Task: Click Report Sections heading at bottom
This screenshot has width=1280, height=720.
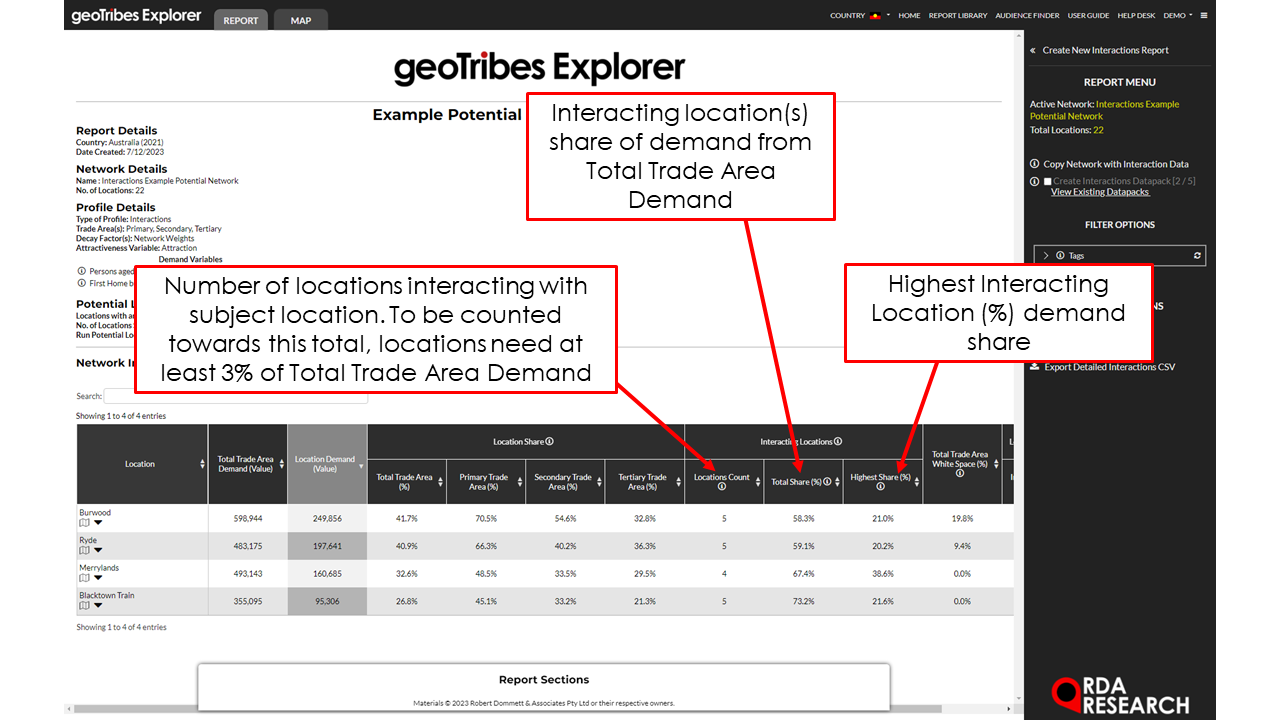Action: tap(544, 680)
